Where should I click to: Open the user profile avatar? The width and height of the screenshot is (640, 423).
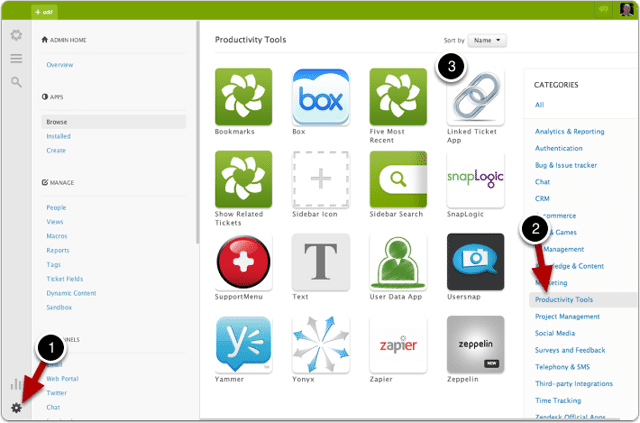coord(627,9)
